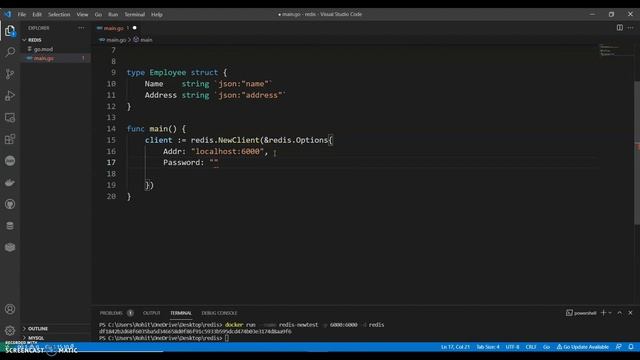Viewport: 640px width, 360px height.
Task: Click Ln 17, Col 21 status item
Action: point(455,347)
